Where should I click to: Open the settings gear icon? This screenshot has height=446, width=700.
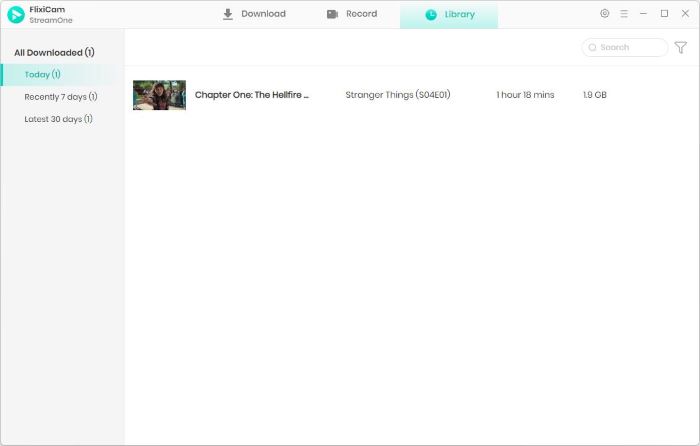point(604,13)
